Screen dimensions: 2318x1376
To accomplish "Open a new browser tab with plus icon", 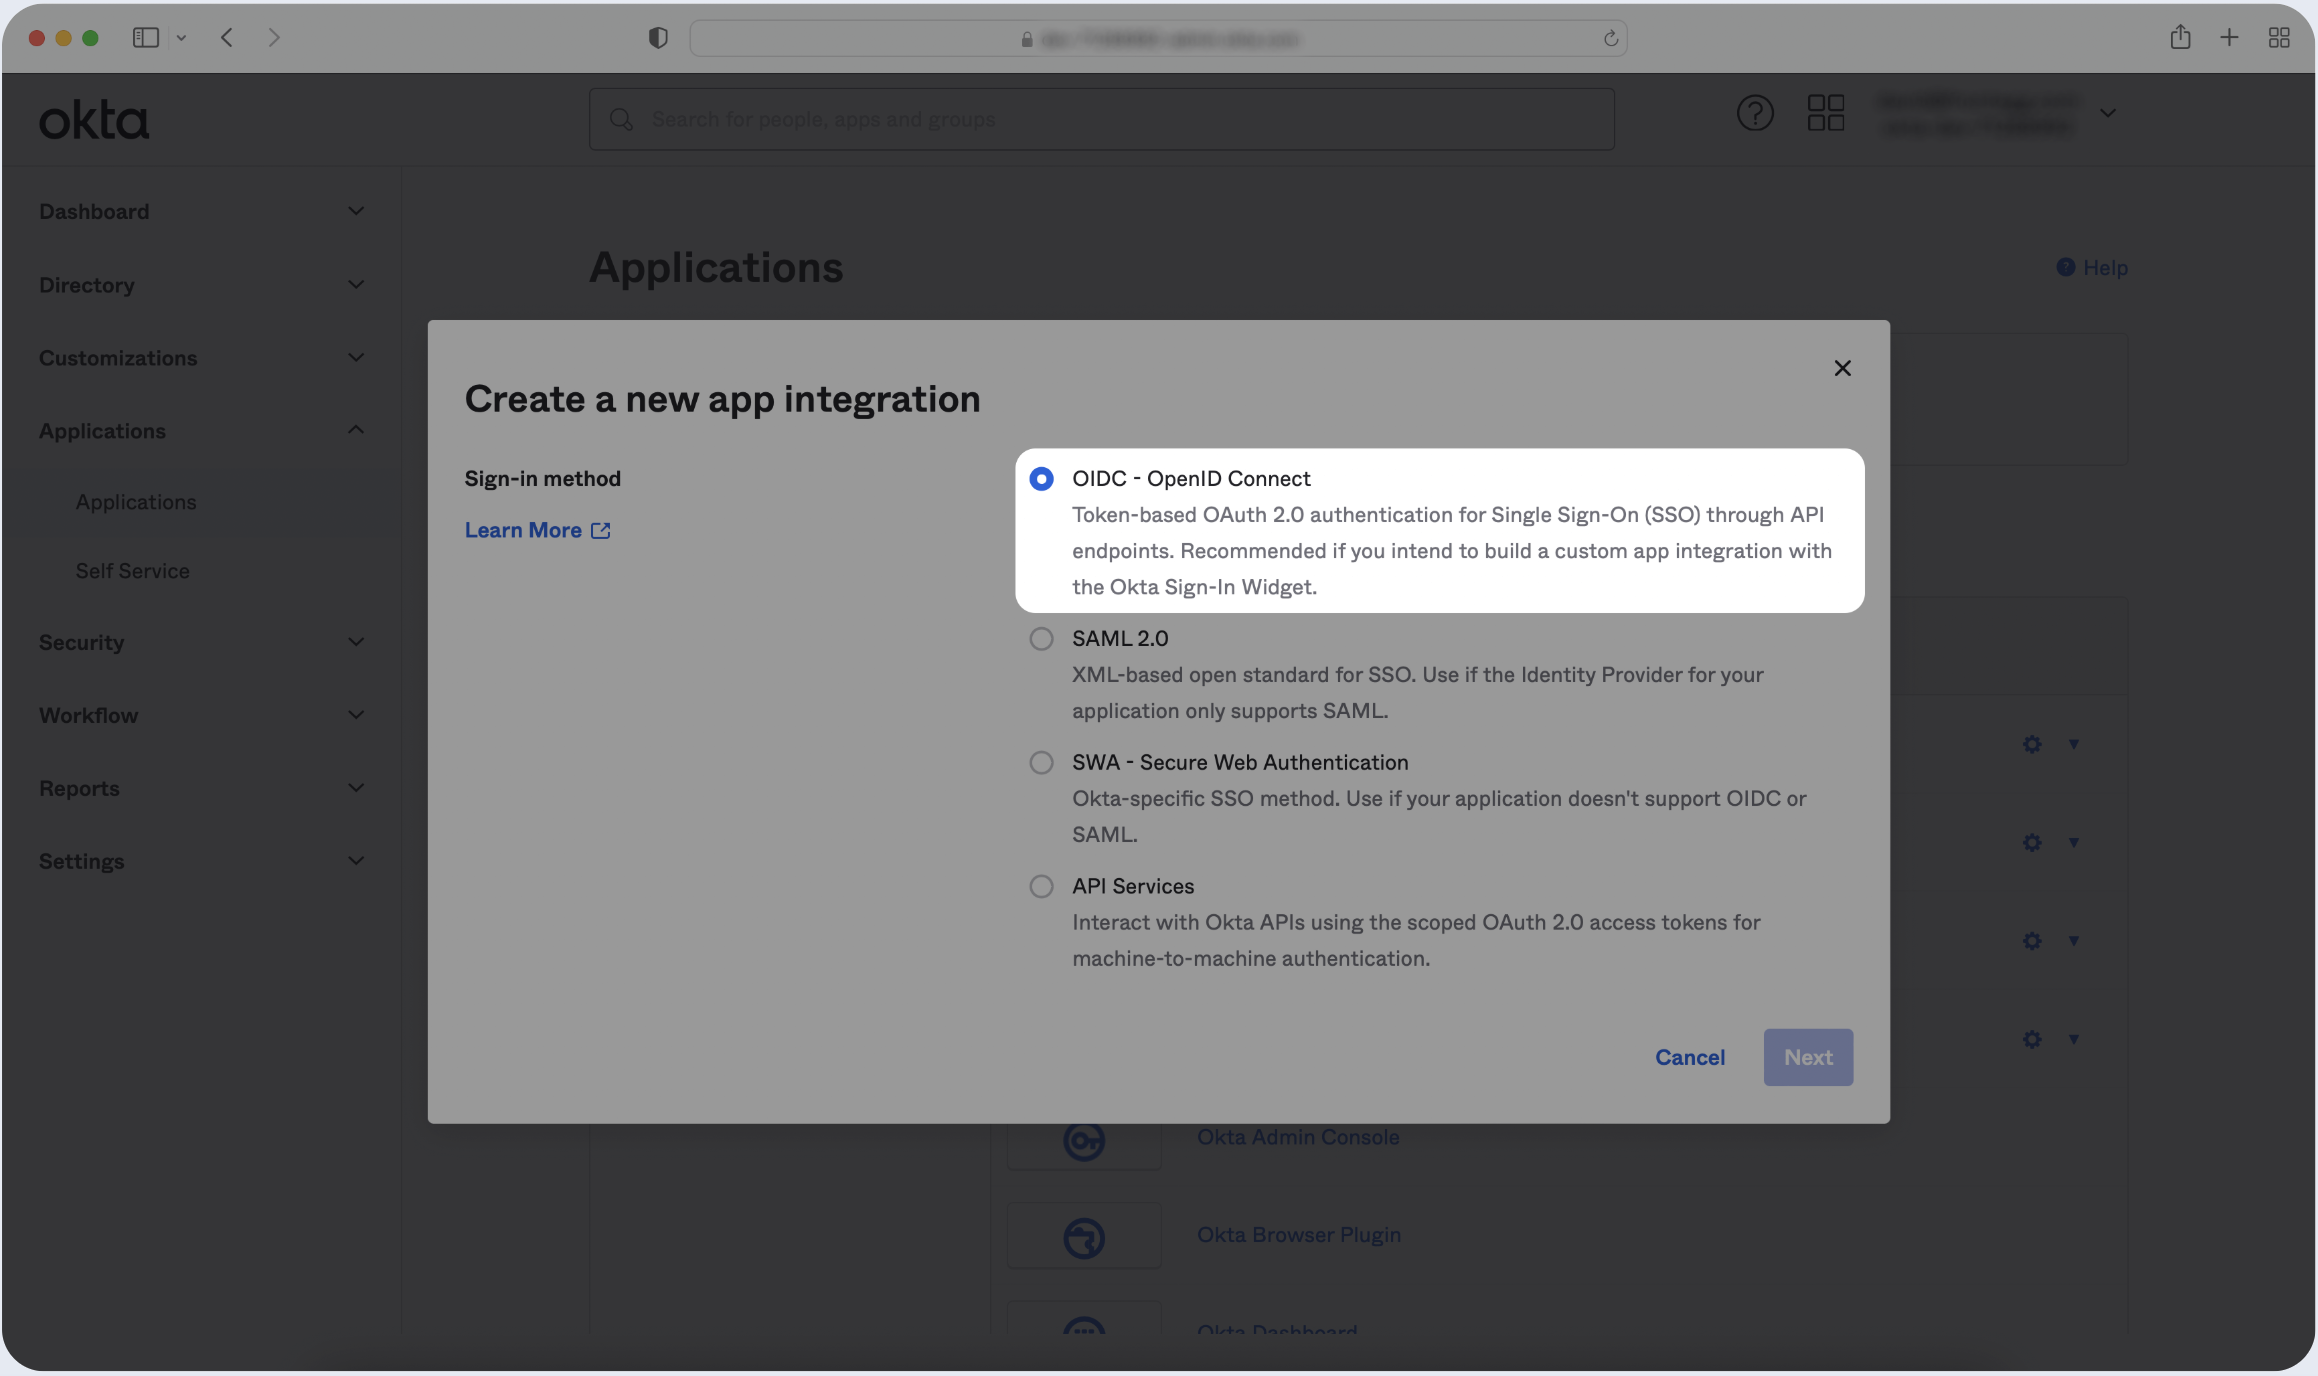I will 2229,38.
